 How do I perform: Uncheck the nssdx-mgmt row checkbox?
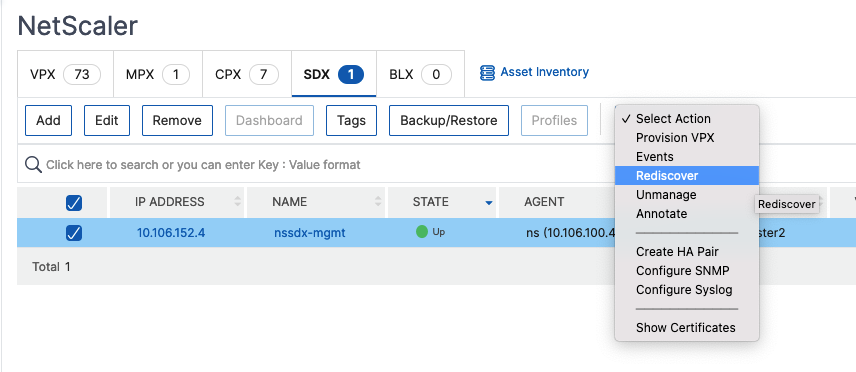(x=74, y=233)
